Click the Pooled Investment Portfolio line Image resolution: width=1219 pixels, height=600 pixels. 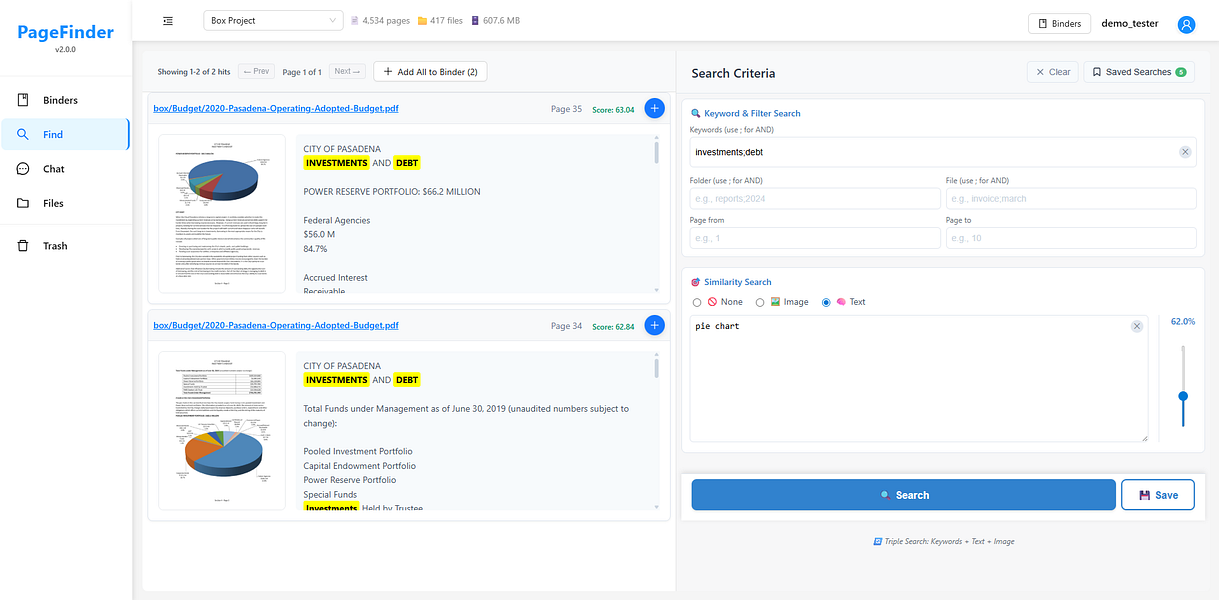pos(360,451)
